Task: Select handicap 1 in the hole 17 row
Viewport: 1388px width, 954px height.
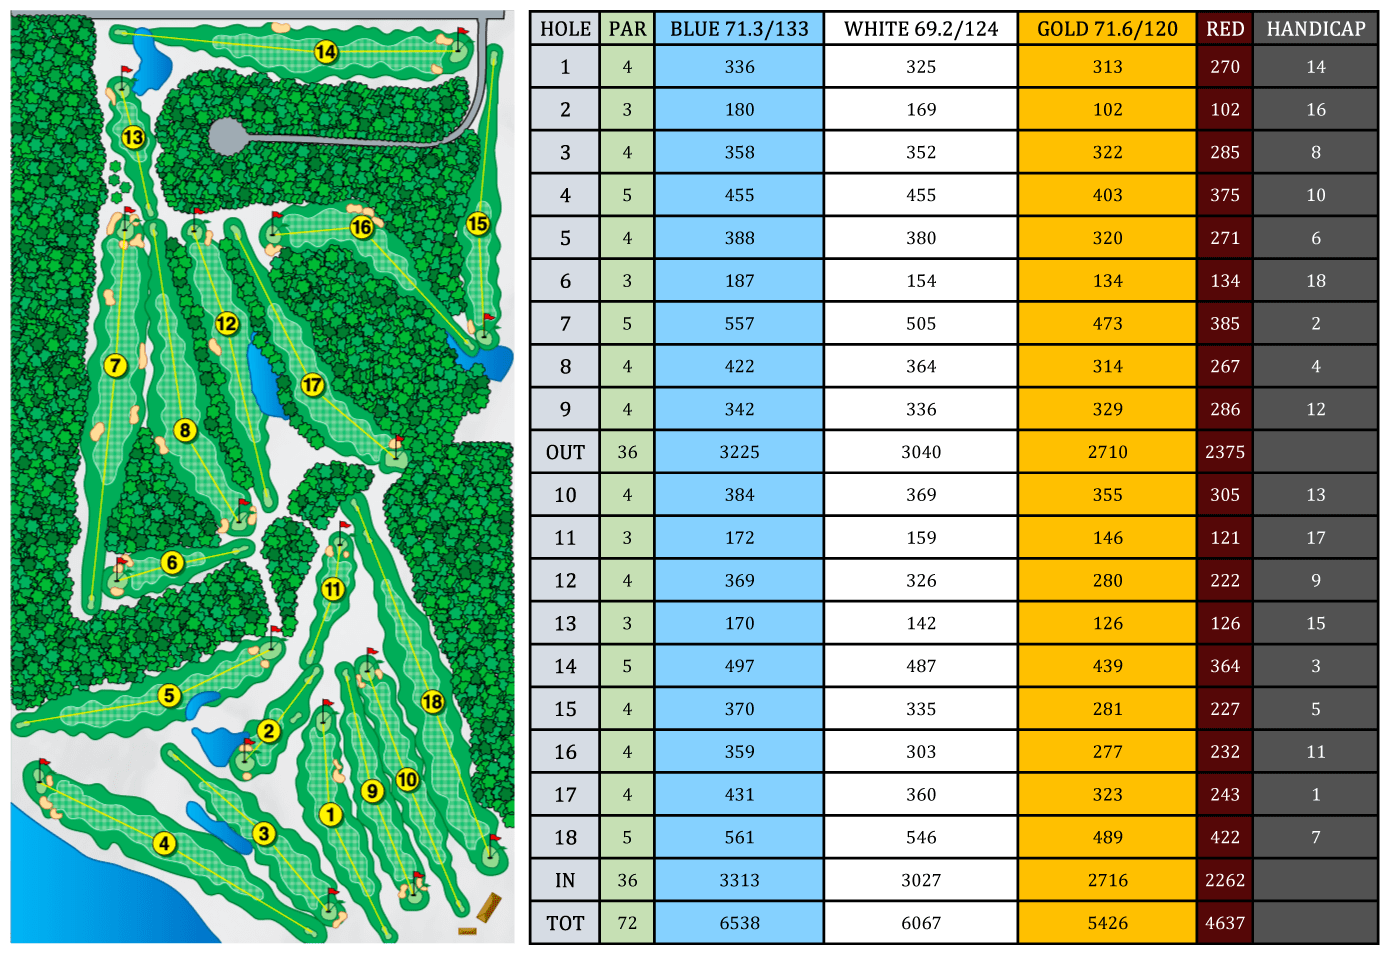Action: (x=1316, y=795)
